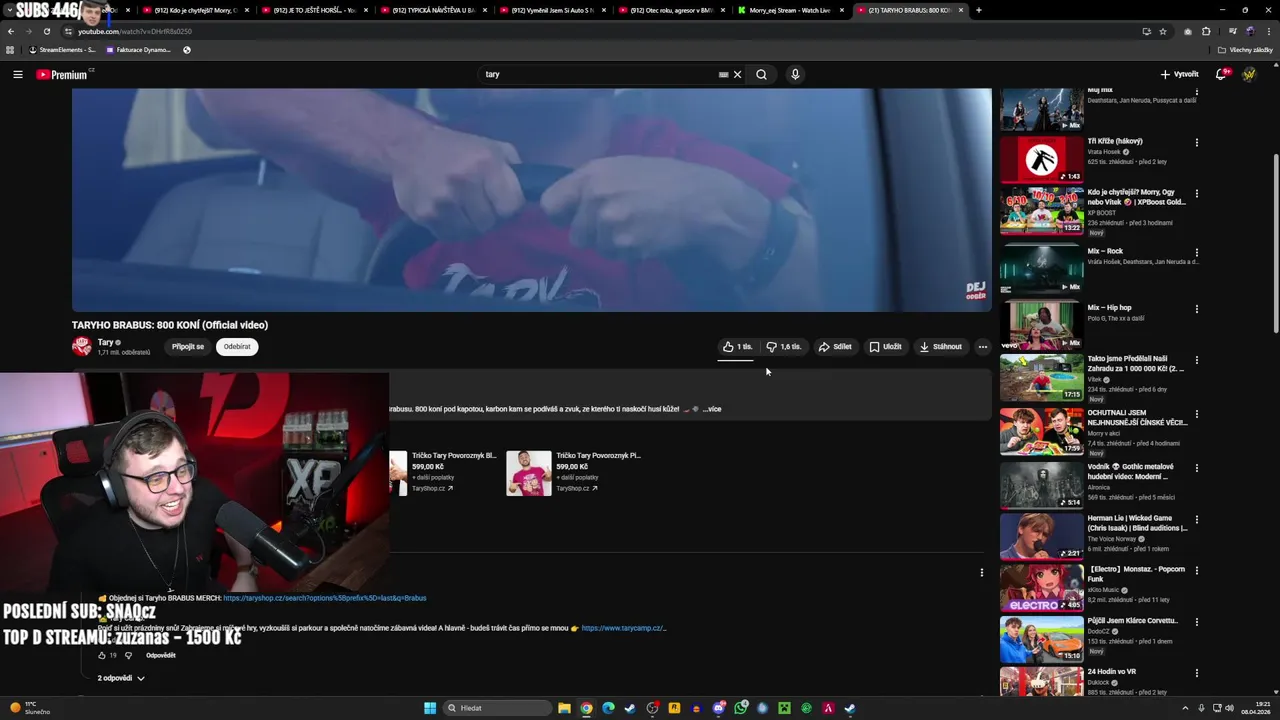1280x720 pixels.
Task: Like the pinned comment thumb-up
Action: [x=102, y=655]
